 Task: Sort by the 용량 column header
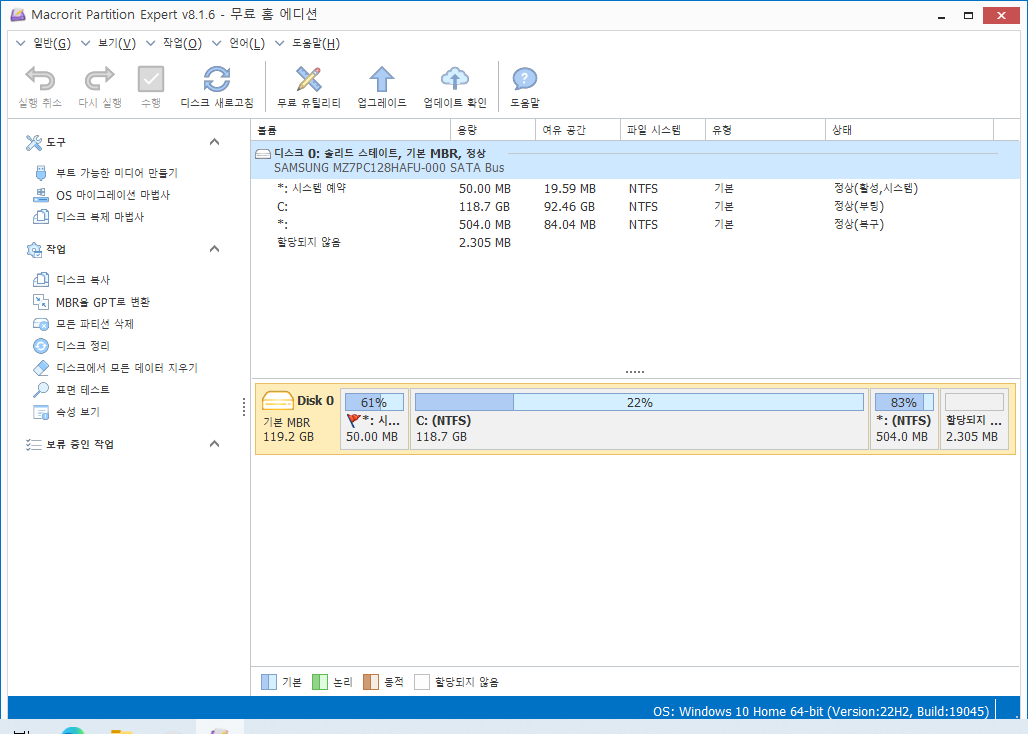(x=493, y=130)
